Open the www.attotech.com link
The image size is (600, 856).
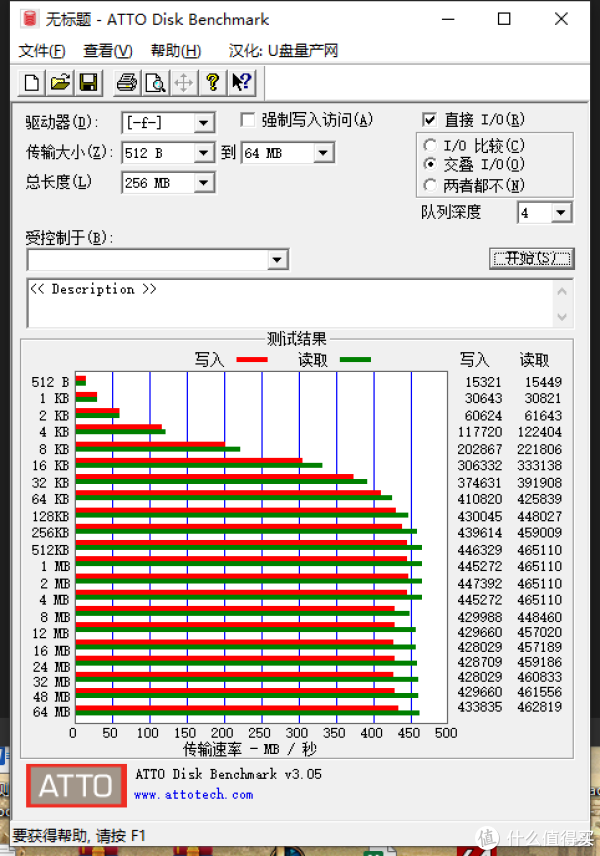click(194, 795)
